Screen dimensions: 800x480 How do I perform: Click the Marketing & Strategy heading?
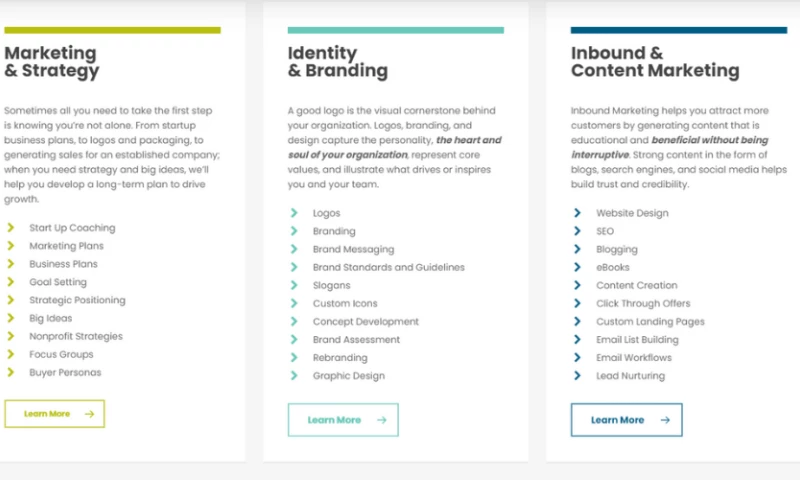coord(52,62)
